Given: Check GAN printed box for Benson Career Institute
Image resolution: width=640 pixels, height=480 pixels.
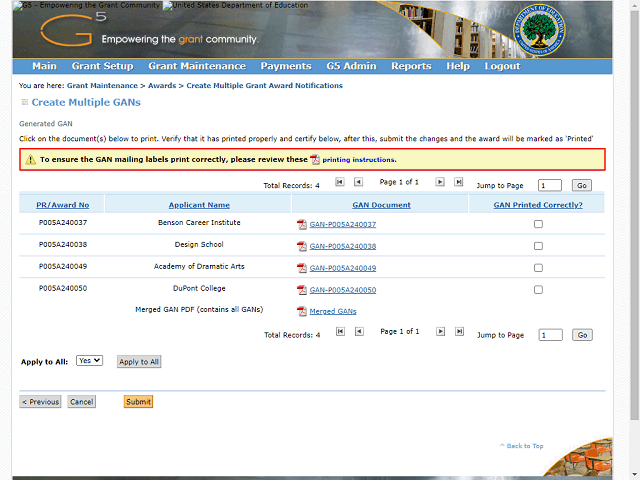Looking at the screenshot, I should [x=538, y=224].
